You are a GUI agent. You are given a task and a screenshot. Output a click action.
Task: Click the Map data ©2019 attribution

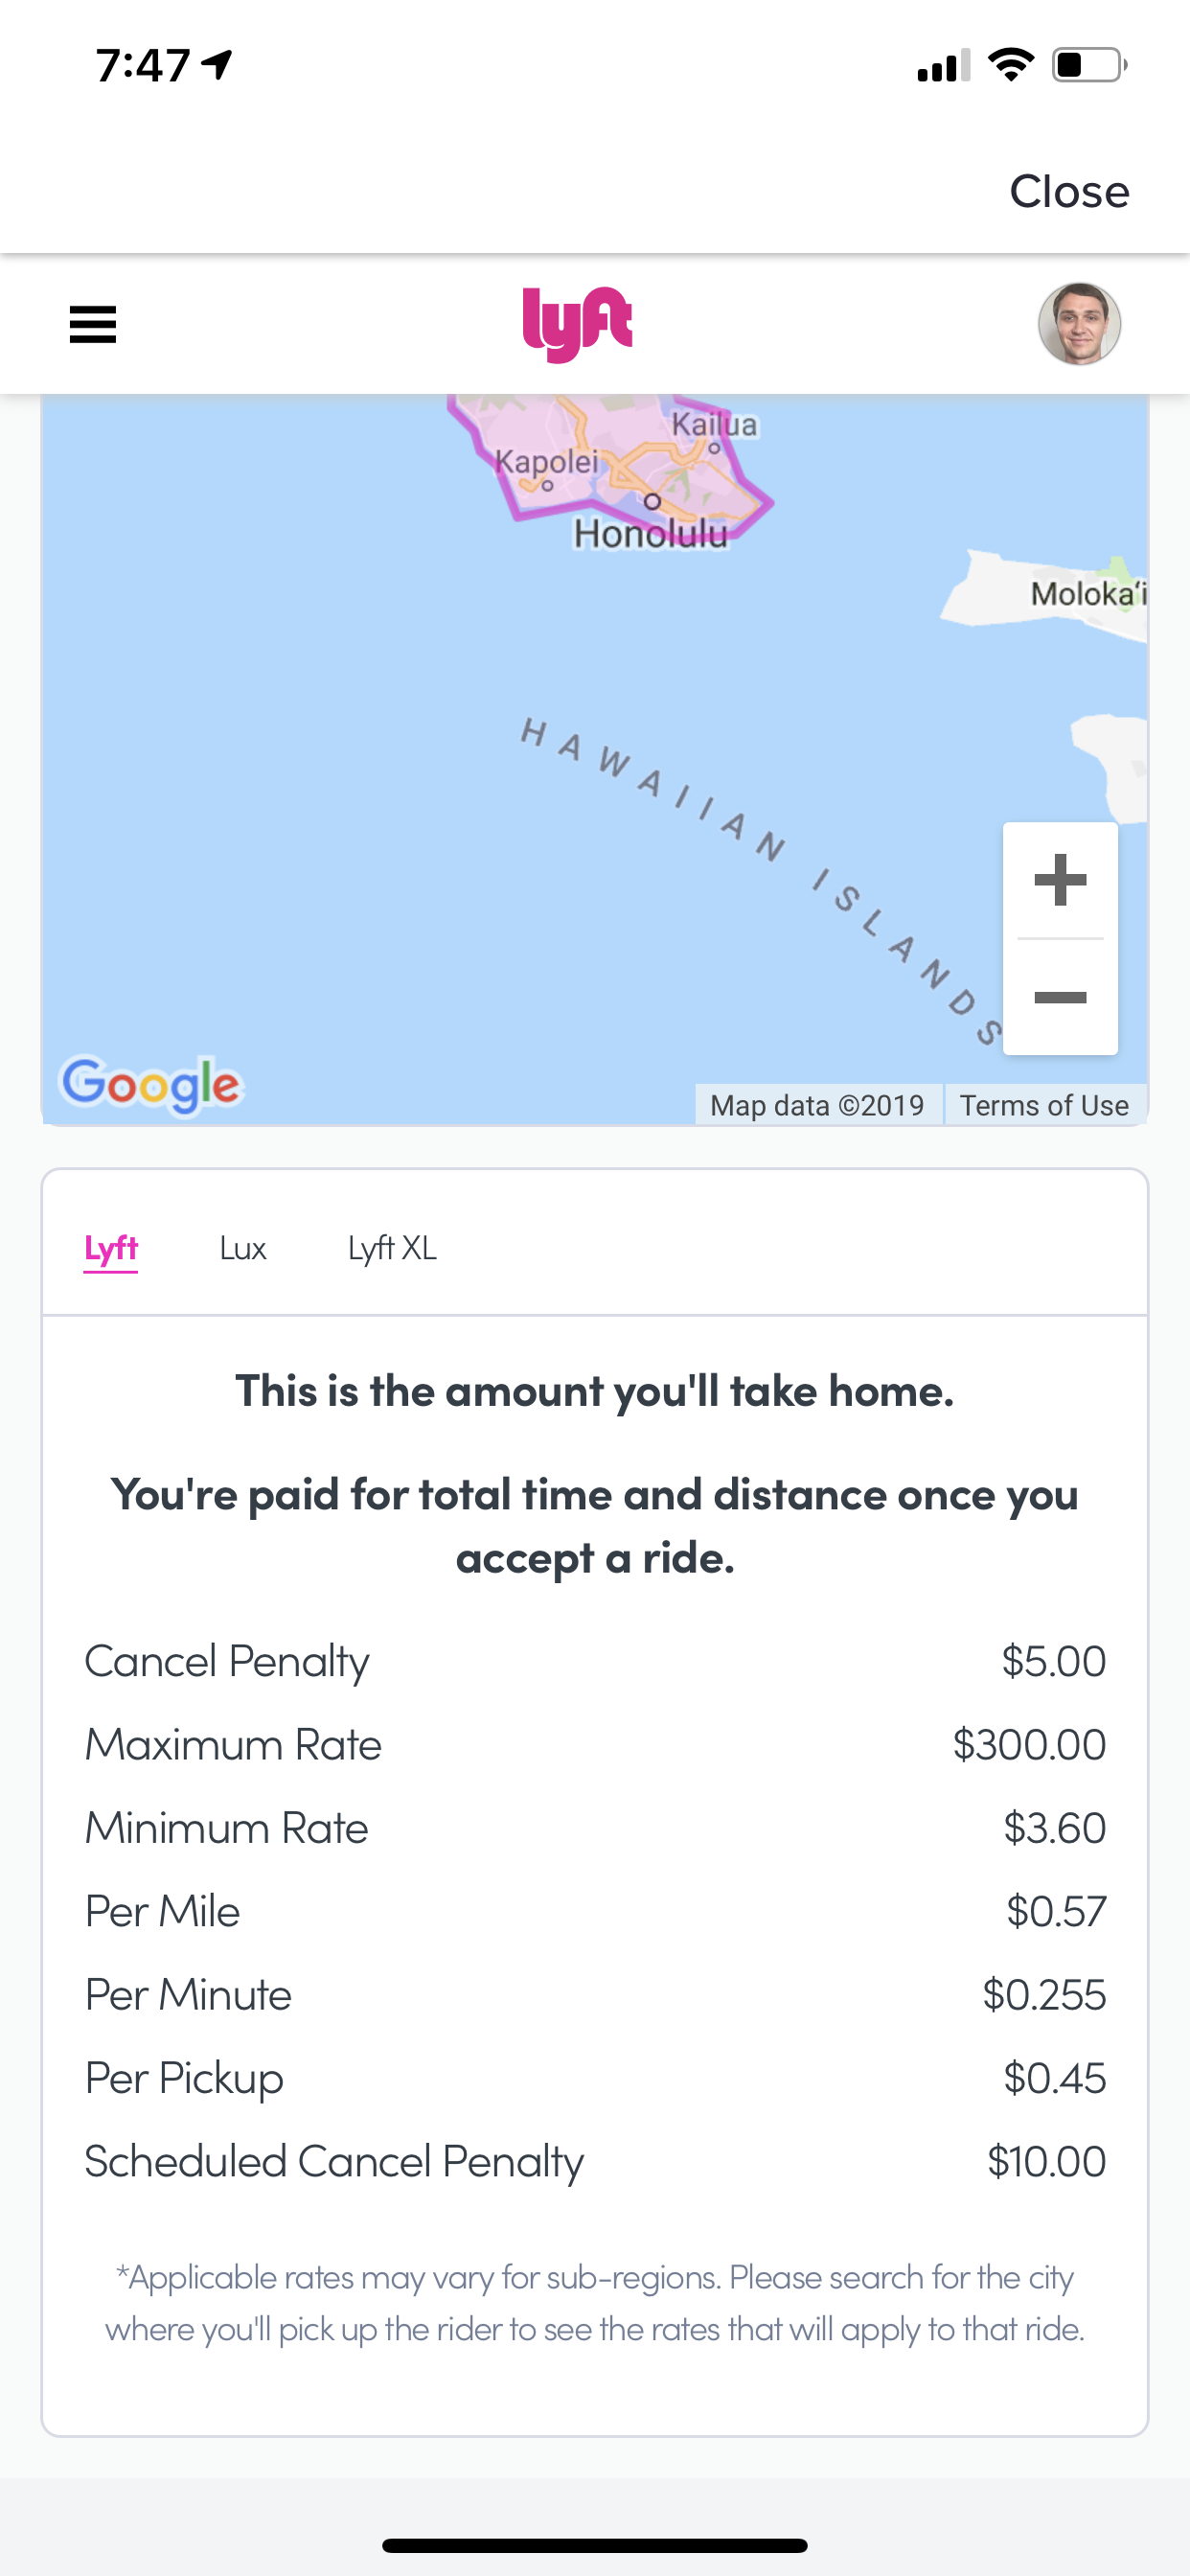(x=817, y=1105)
